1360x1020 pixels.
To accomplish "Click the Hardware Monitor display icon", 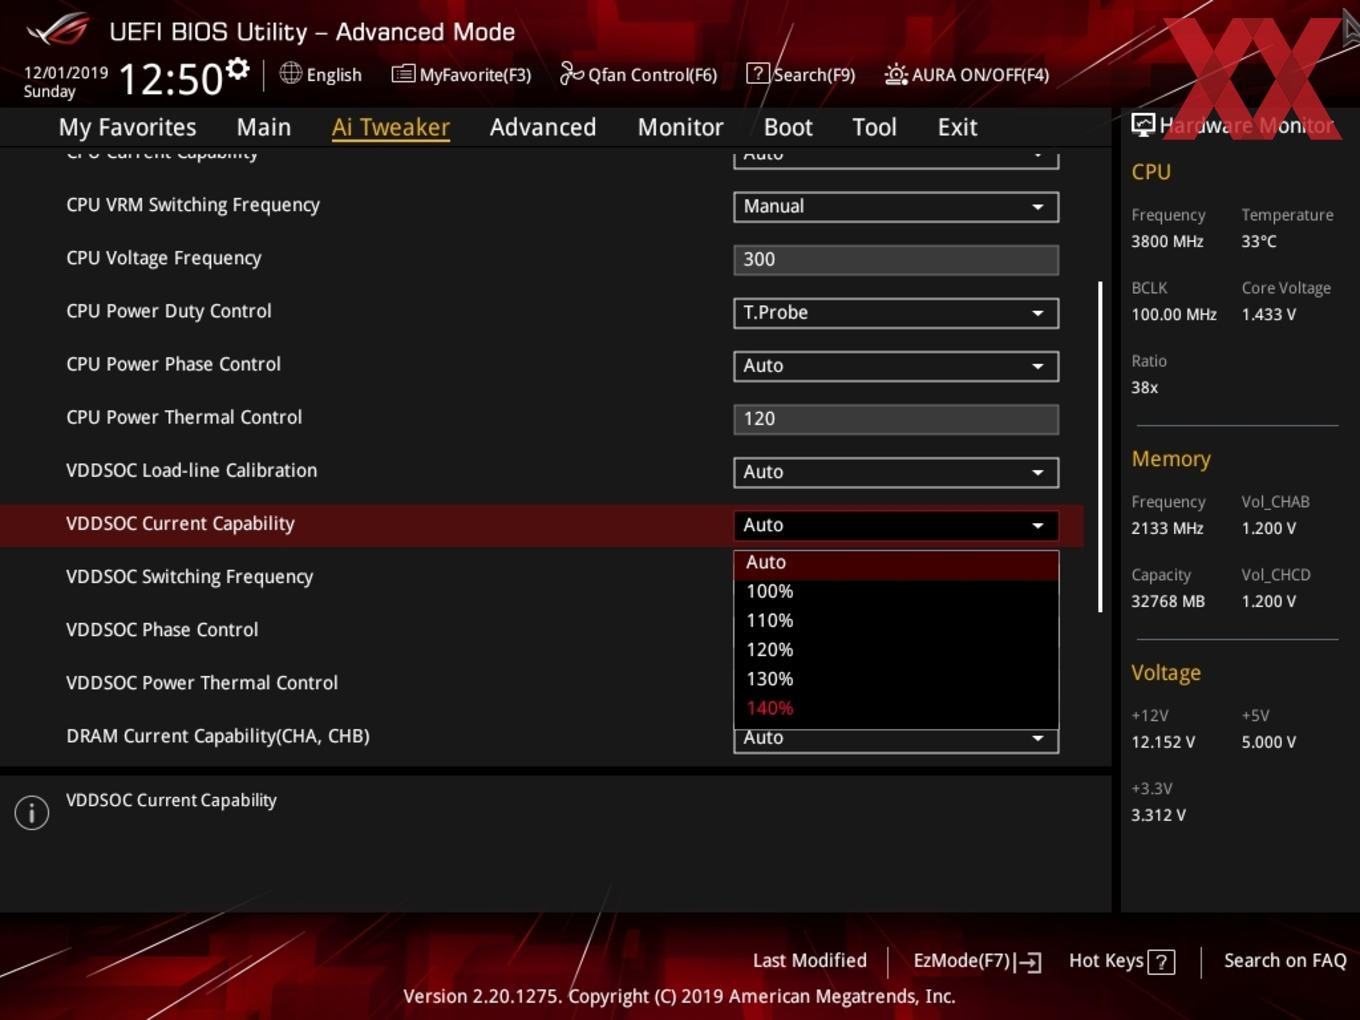I will coord(1143,124).
